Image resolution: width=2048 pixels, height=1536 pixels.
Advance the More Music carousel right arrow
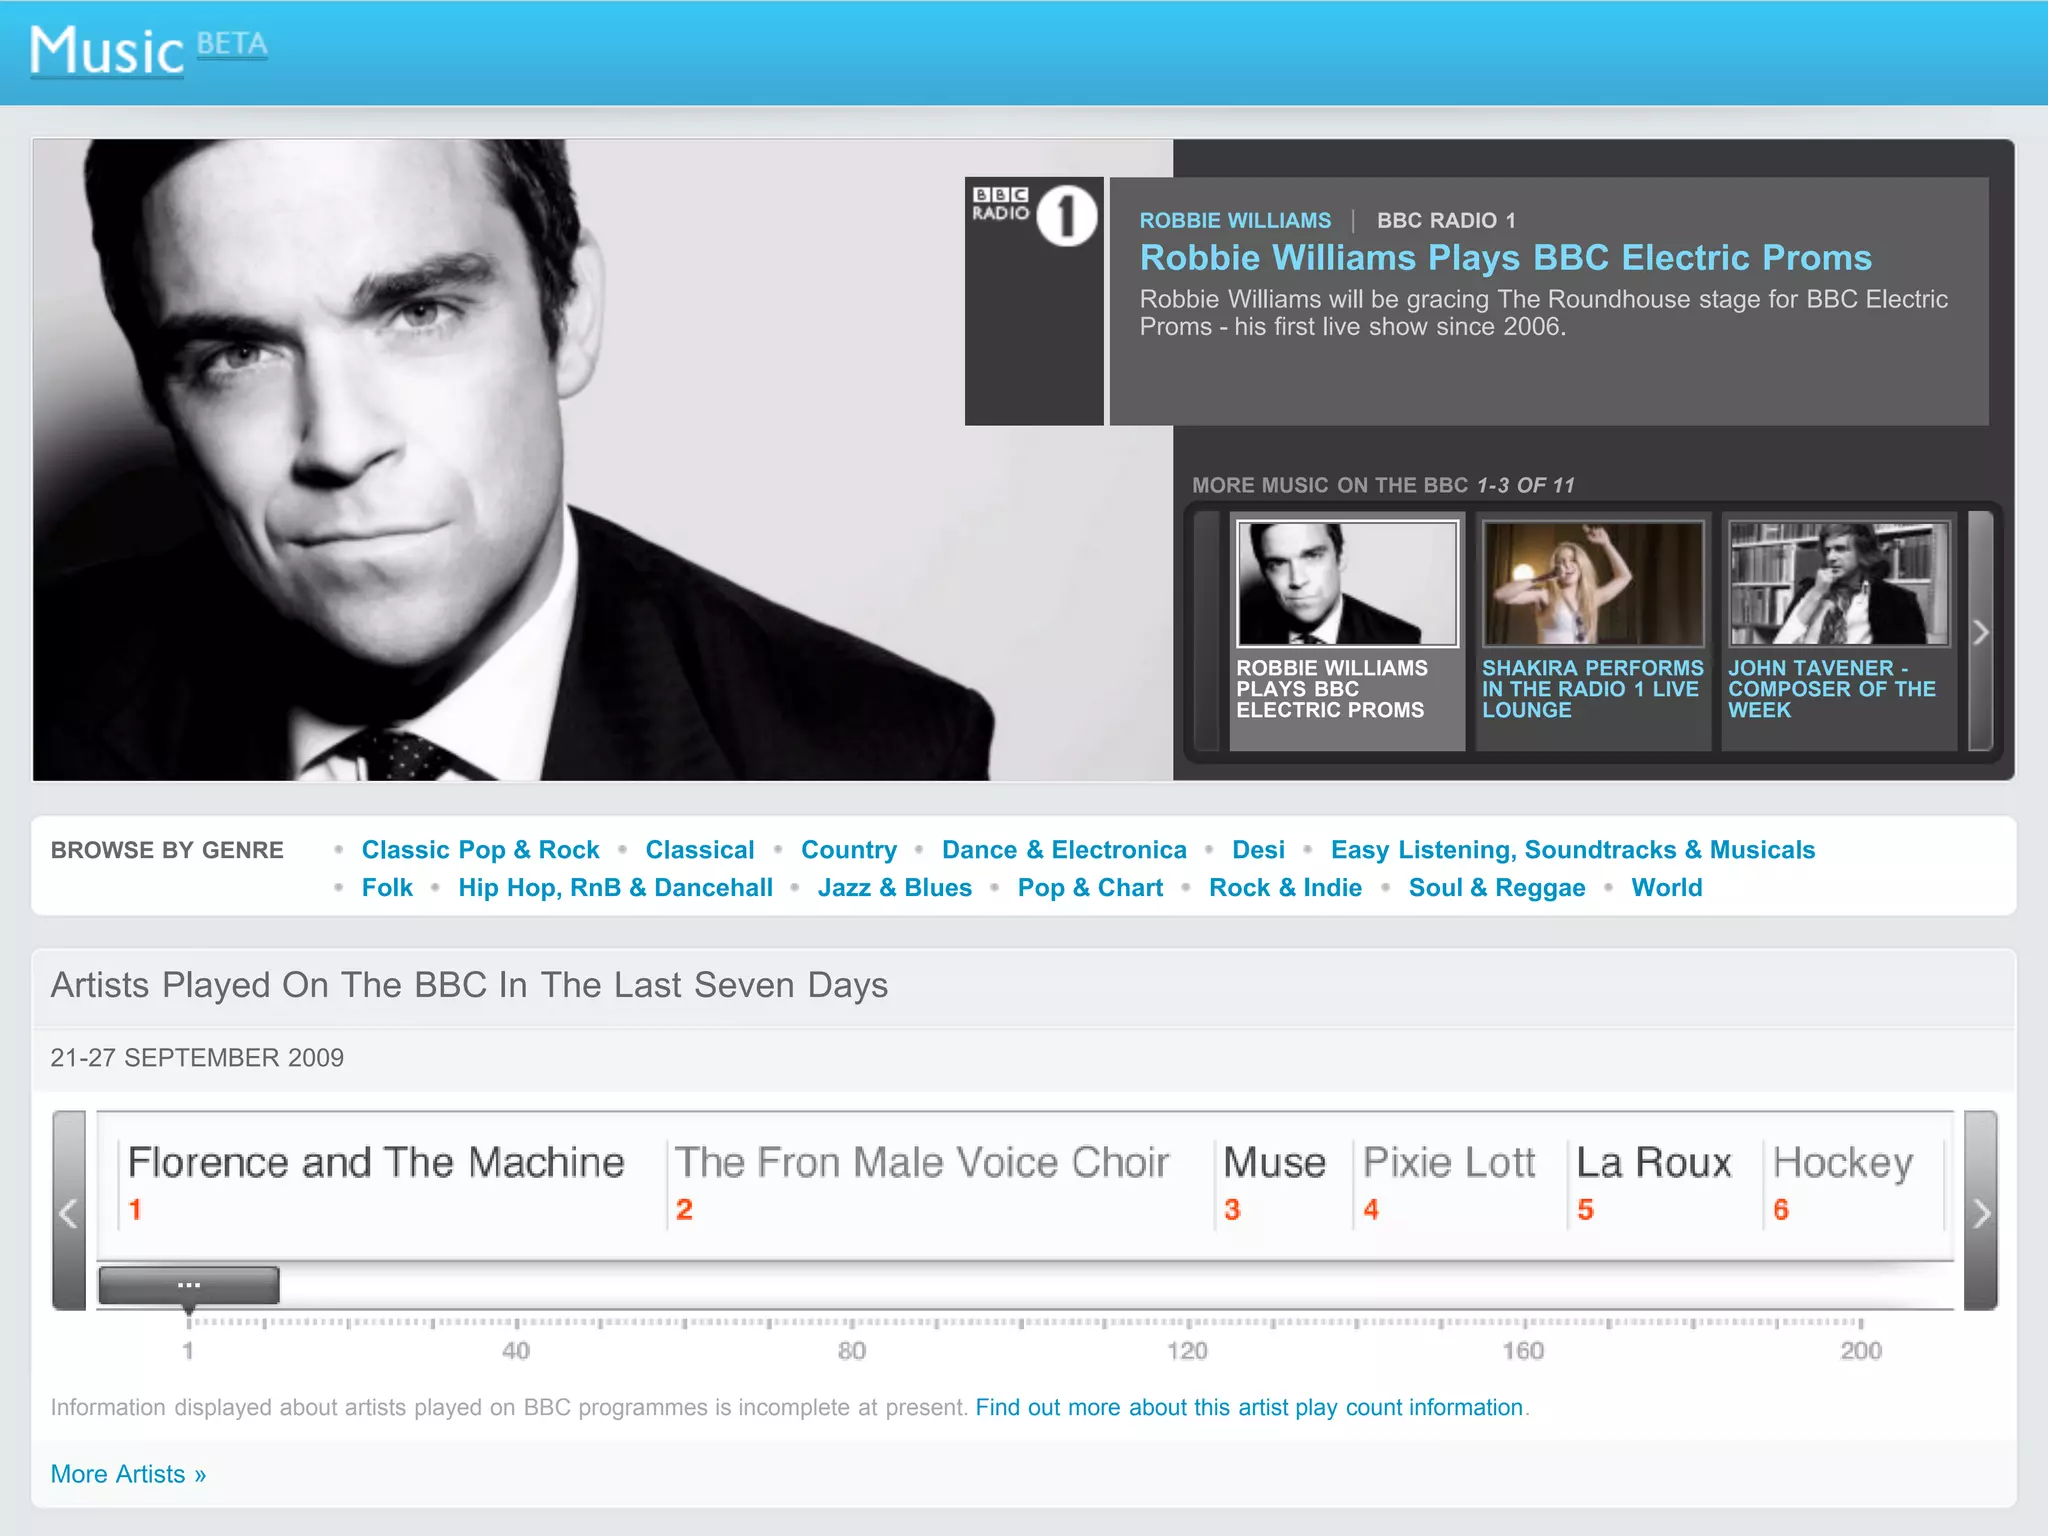pyautogui.click(x=1980, y=632)
